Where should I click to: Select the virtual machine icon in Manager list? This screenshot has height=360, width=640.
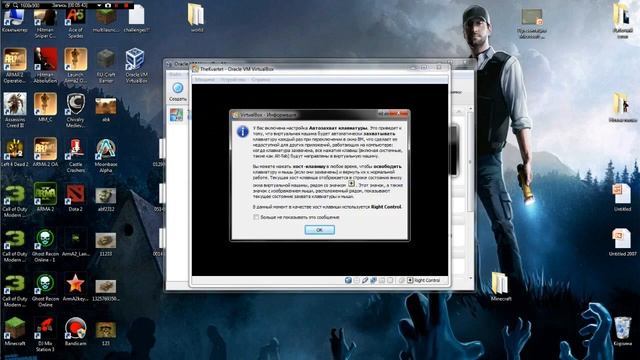click(176, 115)
